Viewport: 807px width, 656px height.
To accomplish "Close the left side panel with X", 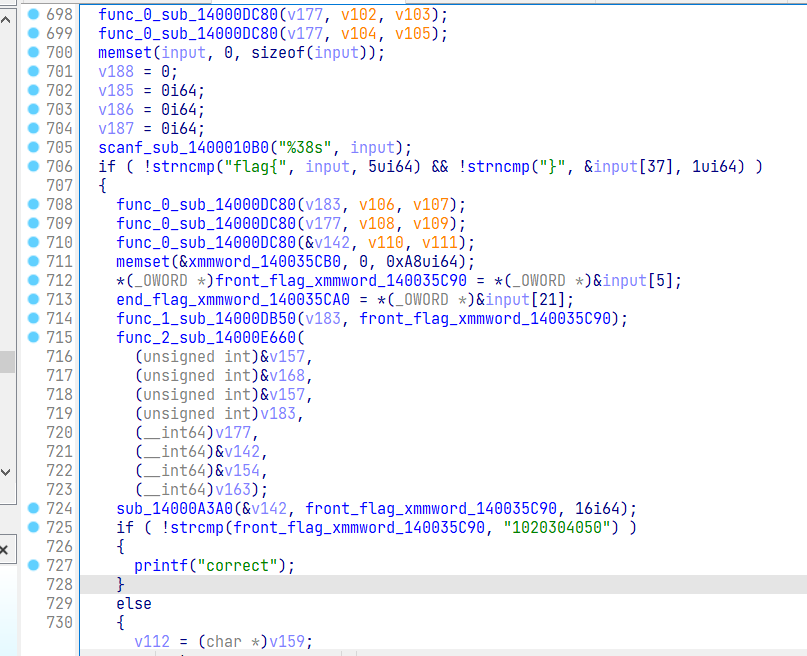I will pos(6,550).
